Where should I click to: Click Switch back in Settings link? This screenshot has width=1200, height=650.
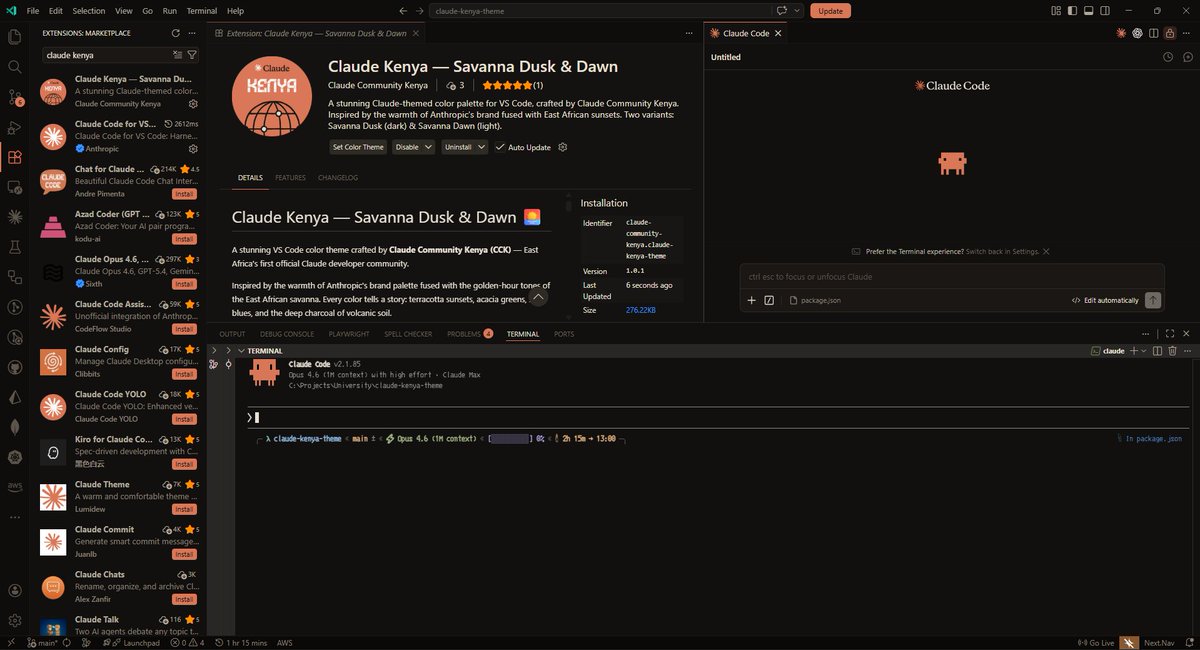click(x=1002, y=251)
